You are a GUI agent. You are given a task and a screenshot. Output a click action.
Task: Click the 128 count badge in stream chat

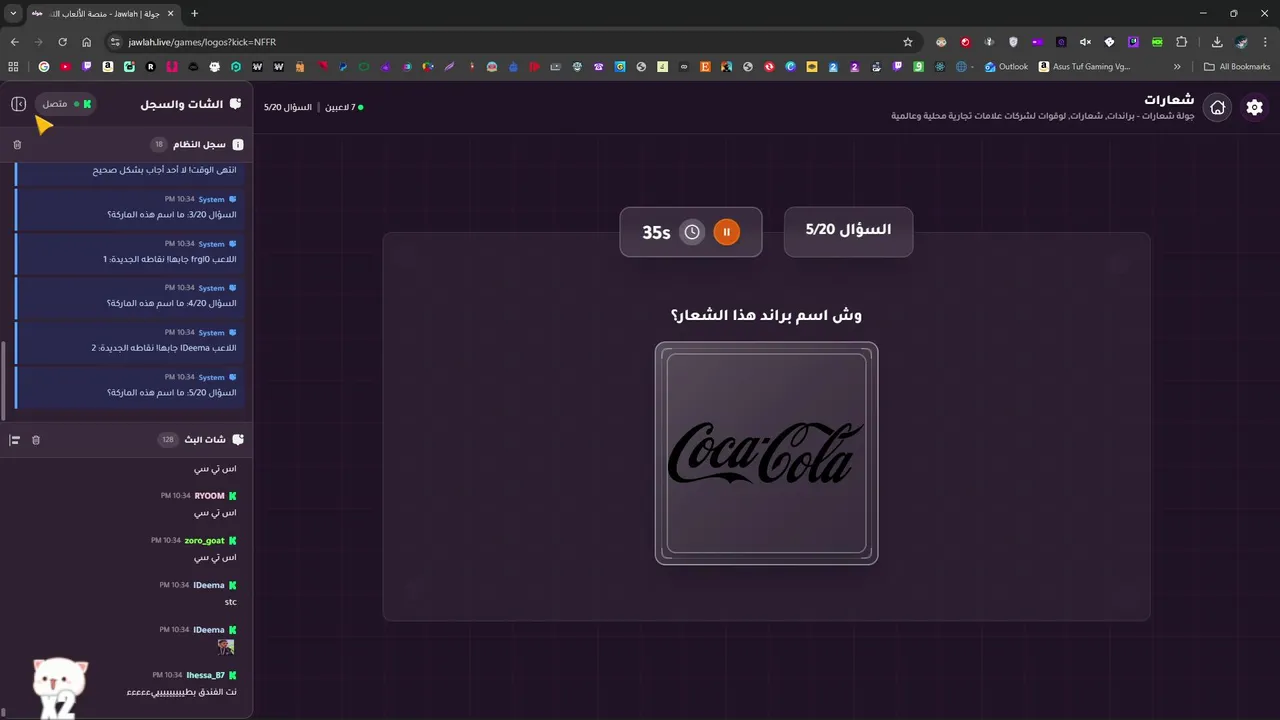point(167,440)
